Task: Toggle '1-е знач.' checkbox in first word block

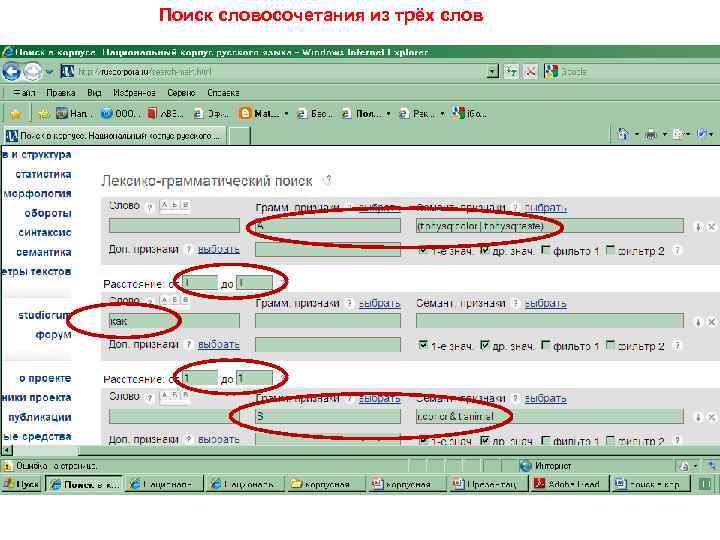Action: pos(422,250)
